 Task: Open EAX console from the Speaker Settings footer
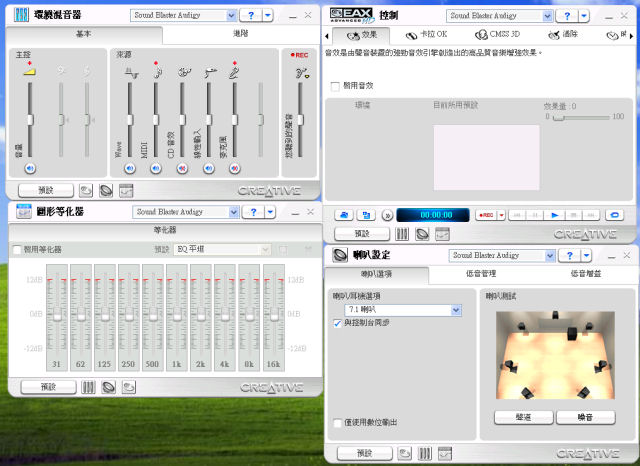pos(404,453)
